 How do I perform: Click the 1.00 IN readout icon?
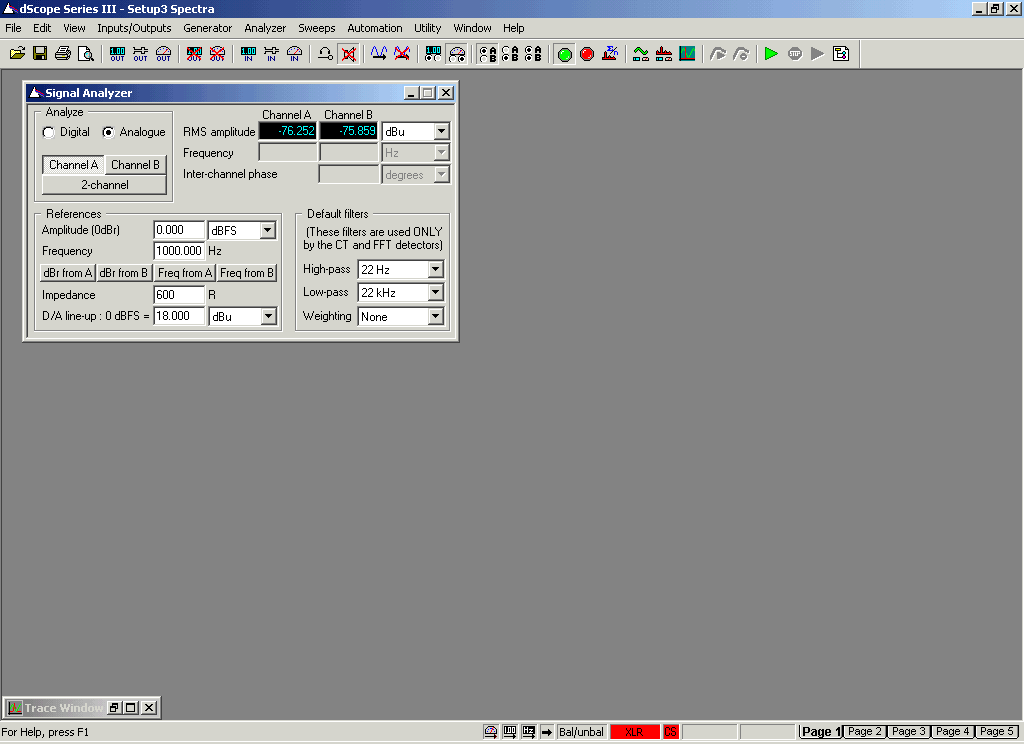coord(248,54)
